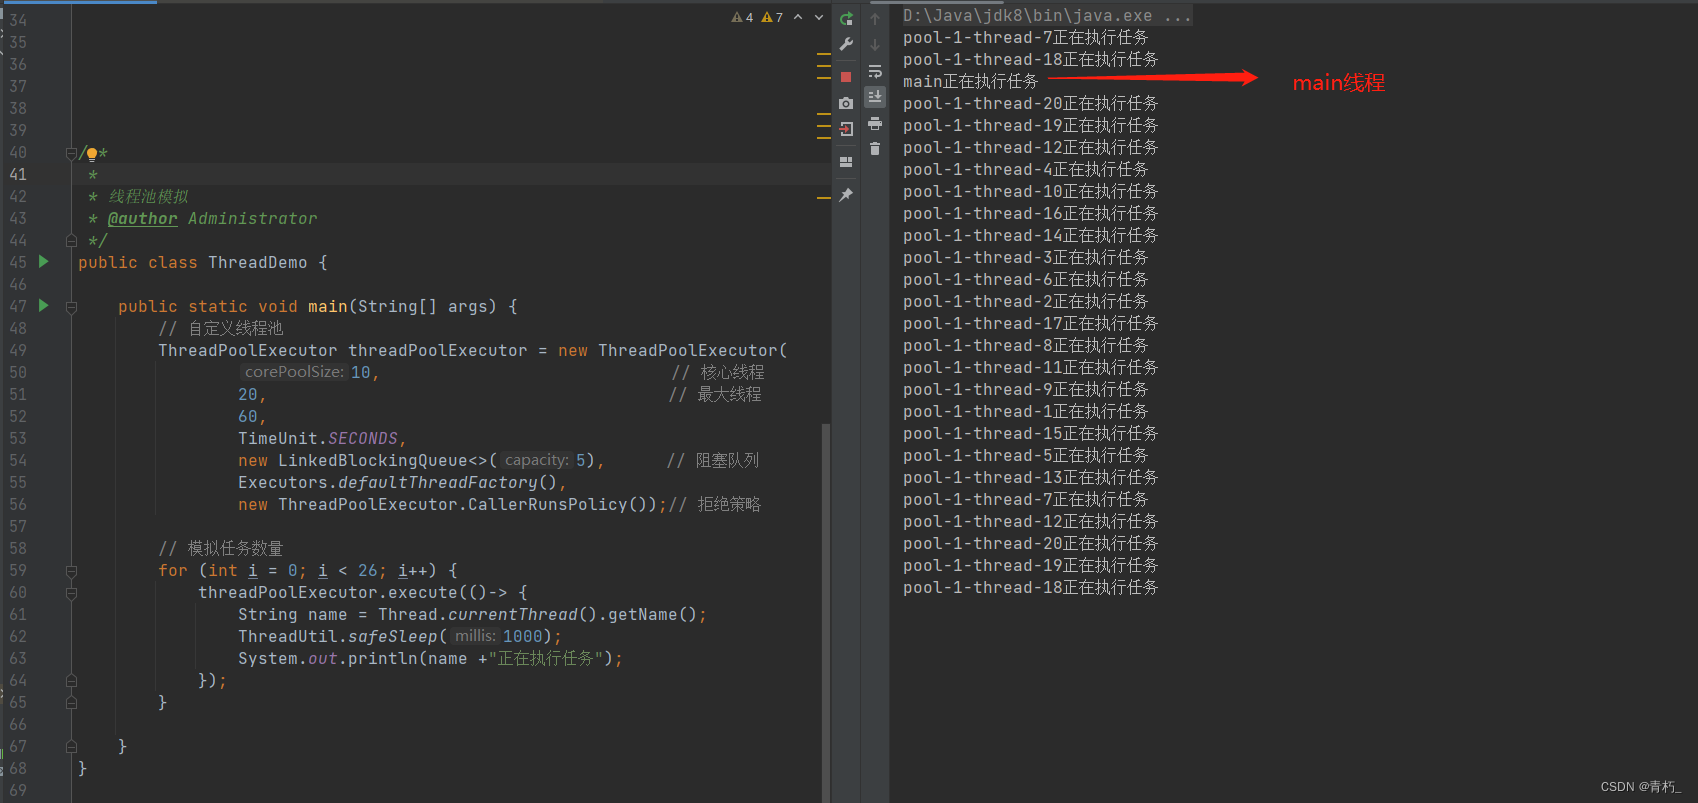The width and height of the screenshot is (1698, 803).
Task: Click the LinkedBlockingQueue constructor
Action: 372,460
